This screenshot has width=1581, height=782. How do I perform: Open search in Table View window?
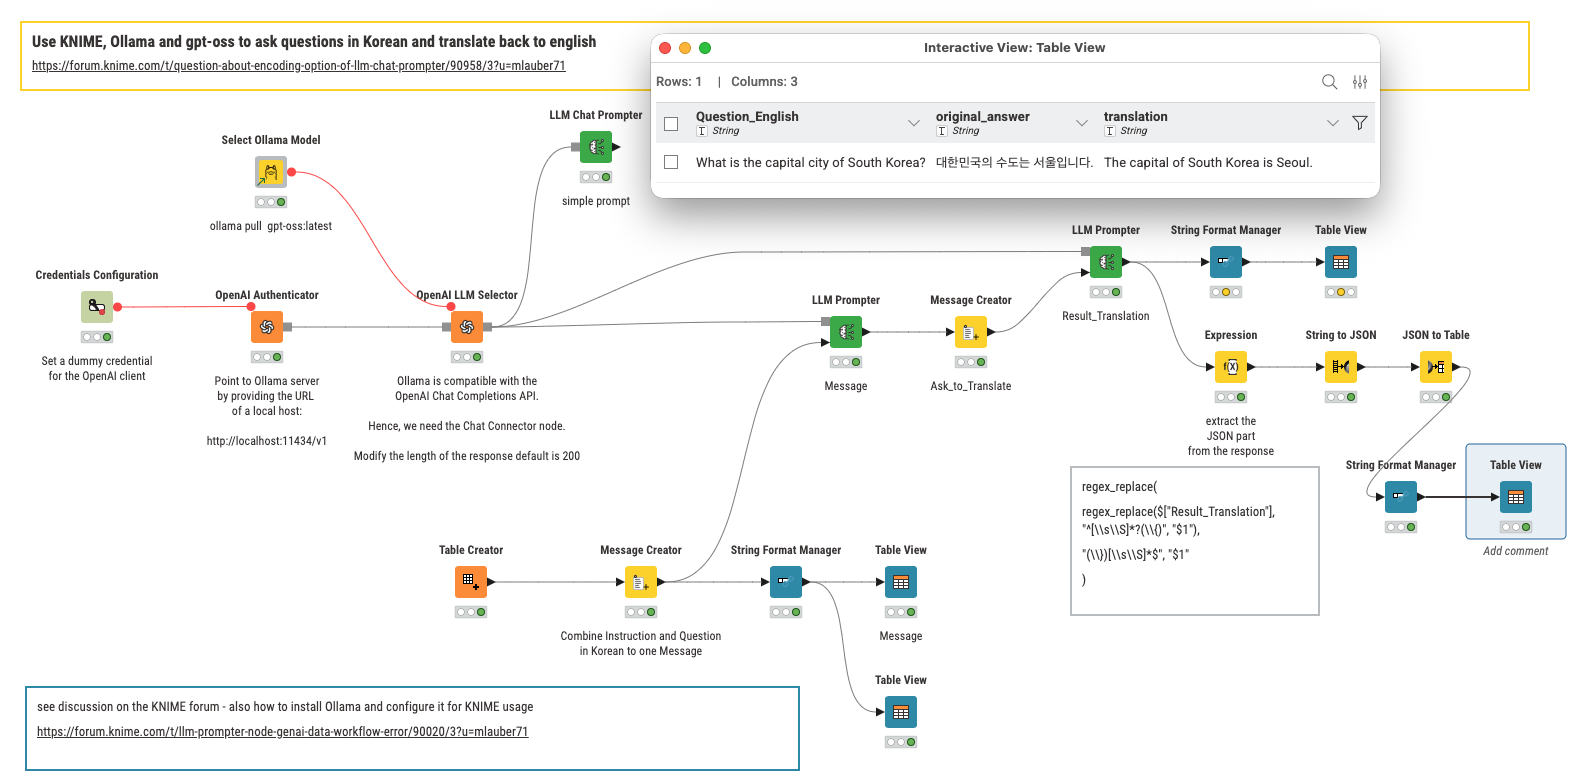pyautogui.click(x=1329, y=82)
